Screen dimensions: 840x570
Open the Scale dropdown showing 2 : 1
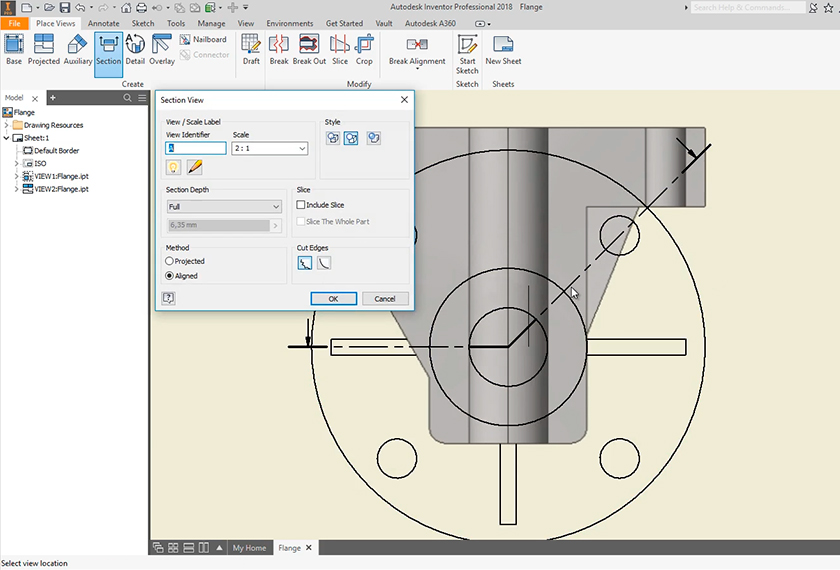(270, 148)
